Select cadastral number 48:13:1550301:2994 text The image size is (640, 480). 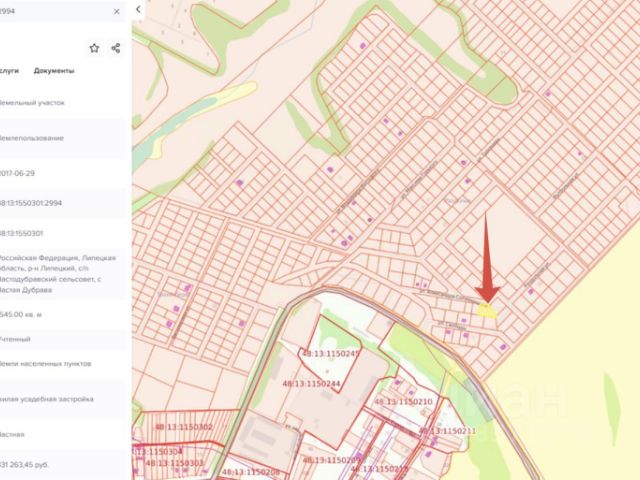point(31,203)
